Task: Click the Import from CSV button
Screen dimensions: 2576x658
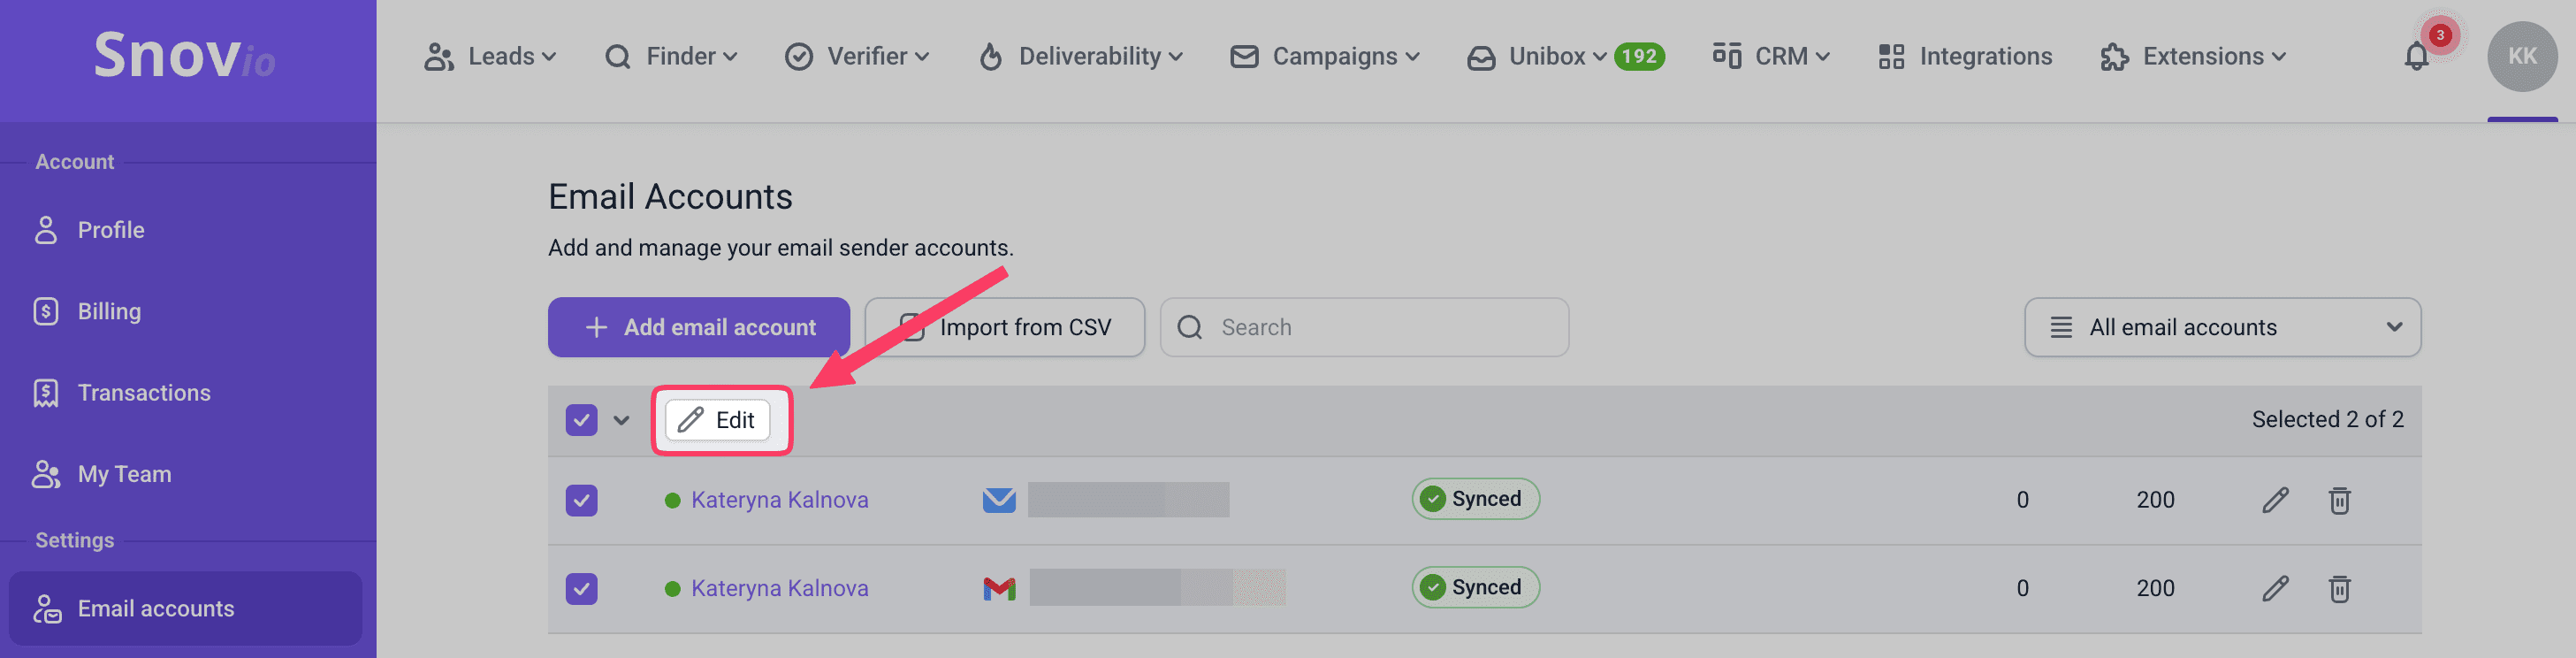Action: (1005, 327)
